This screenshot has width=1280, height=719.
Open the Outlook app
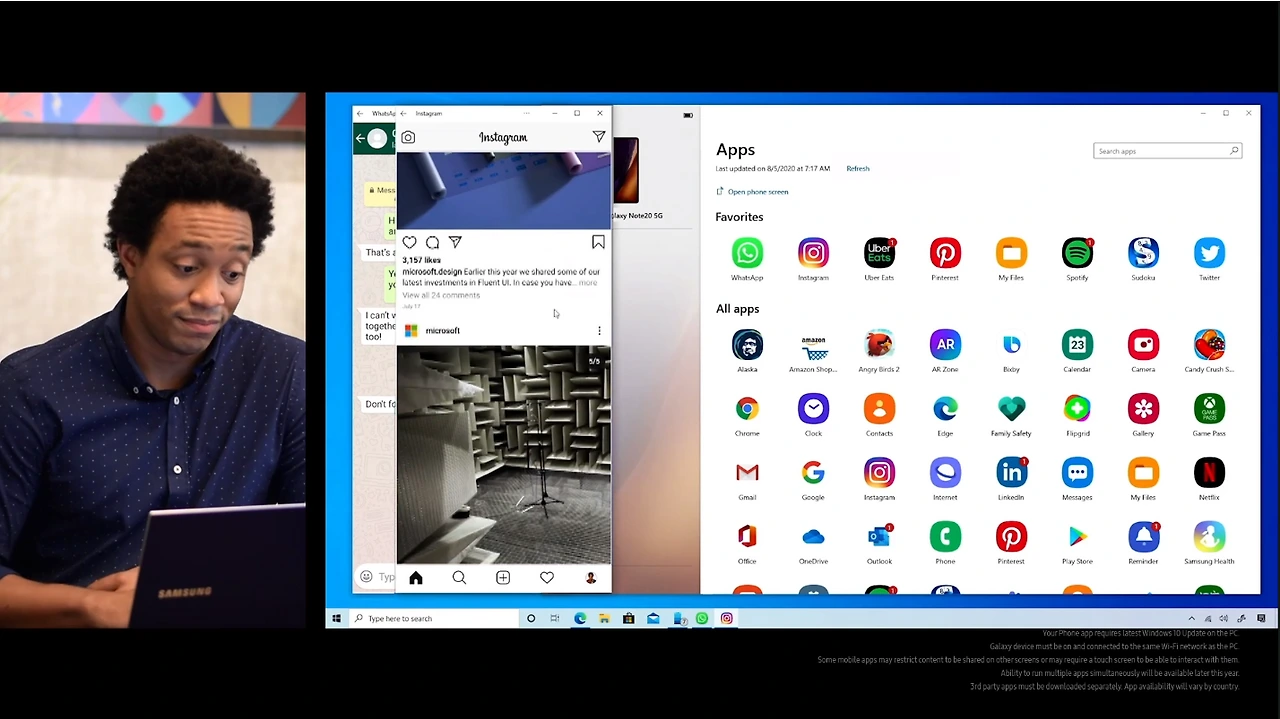click(x=879, y=537)
